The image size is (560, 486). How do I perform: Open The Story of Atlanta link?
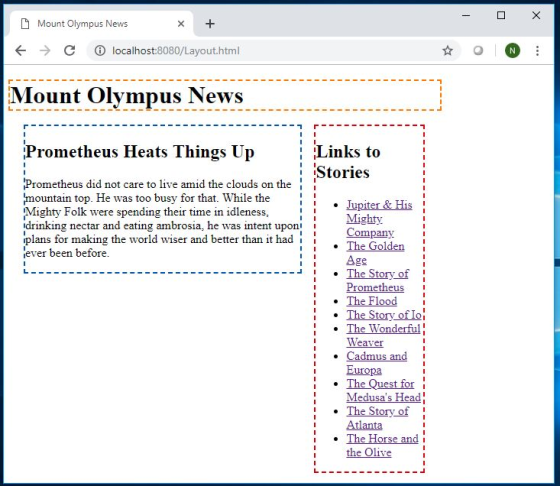pos(377,418)
